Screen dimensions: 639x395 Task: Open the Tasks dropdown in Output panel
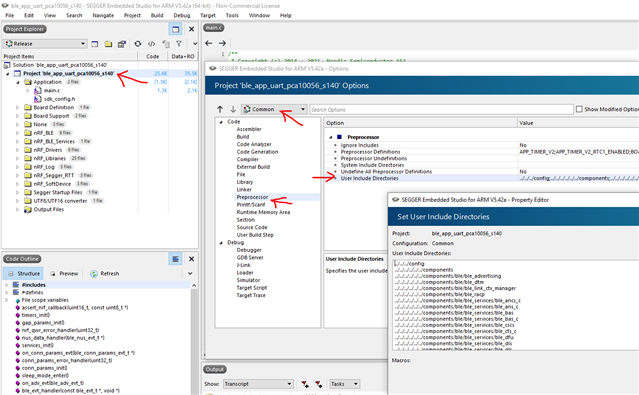(x=344, y=384)
